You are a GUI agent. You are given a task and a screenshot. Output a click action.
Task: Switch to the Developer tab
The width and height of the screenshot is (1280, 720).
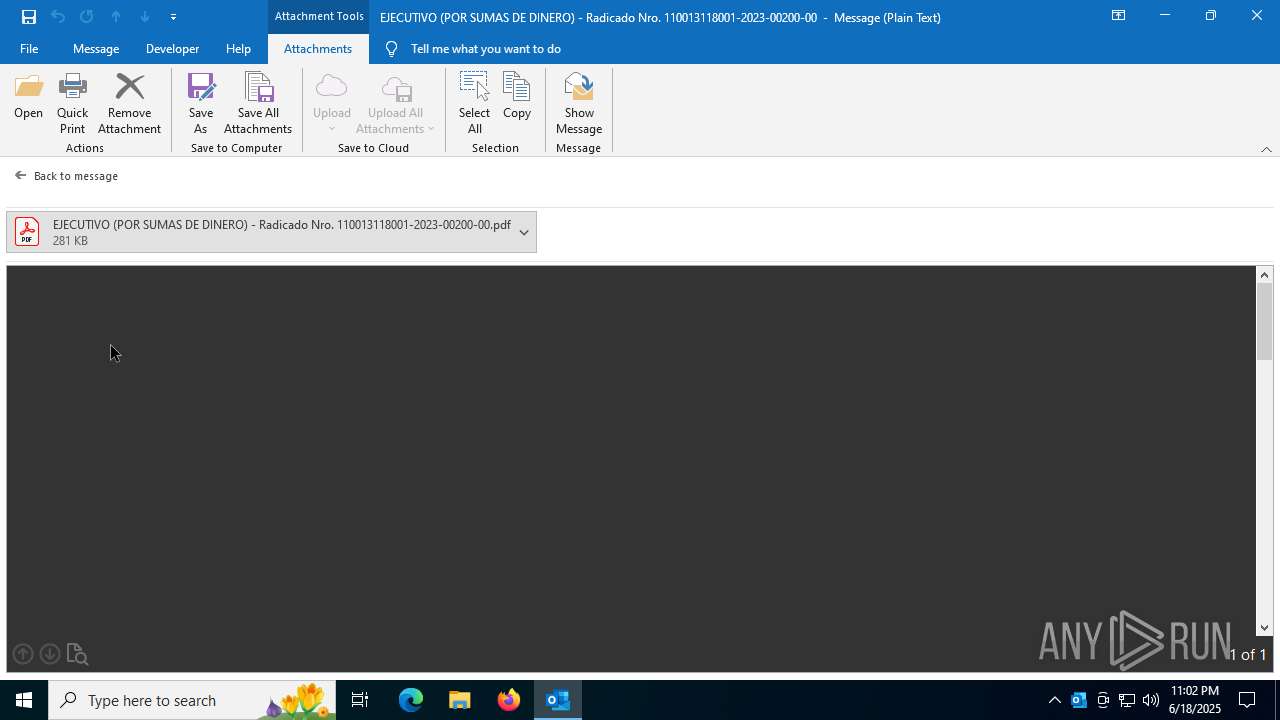pyautogui.click(x=172, y=49)
